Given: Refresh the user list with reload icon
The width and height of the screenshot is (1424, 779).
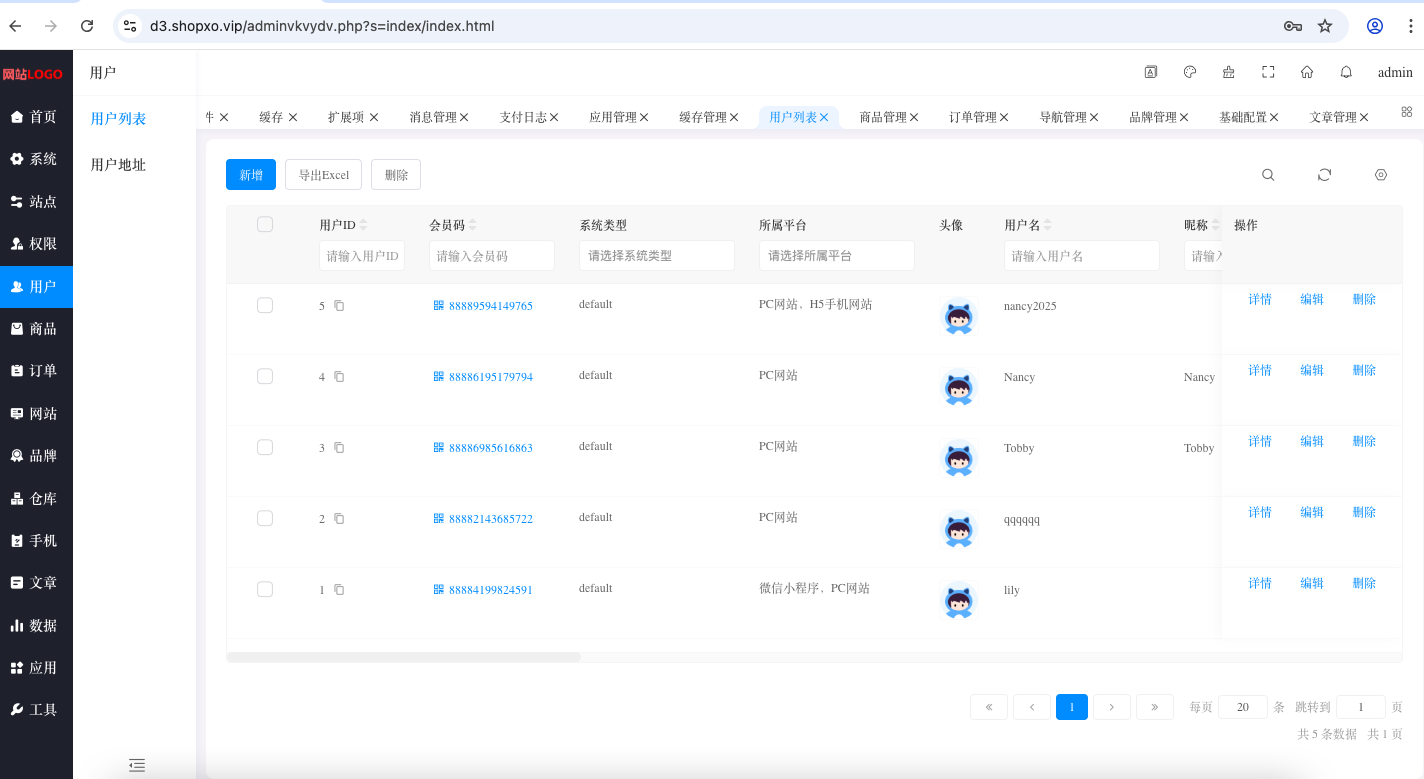Looking at the screenshot, I should click(1324, 175).
